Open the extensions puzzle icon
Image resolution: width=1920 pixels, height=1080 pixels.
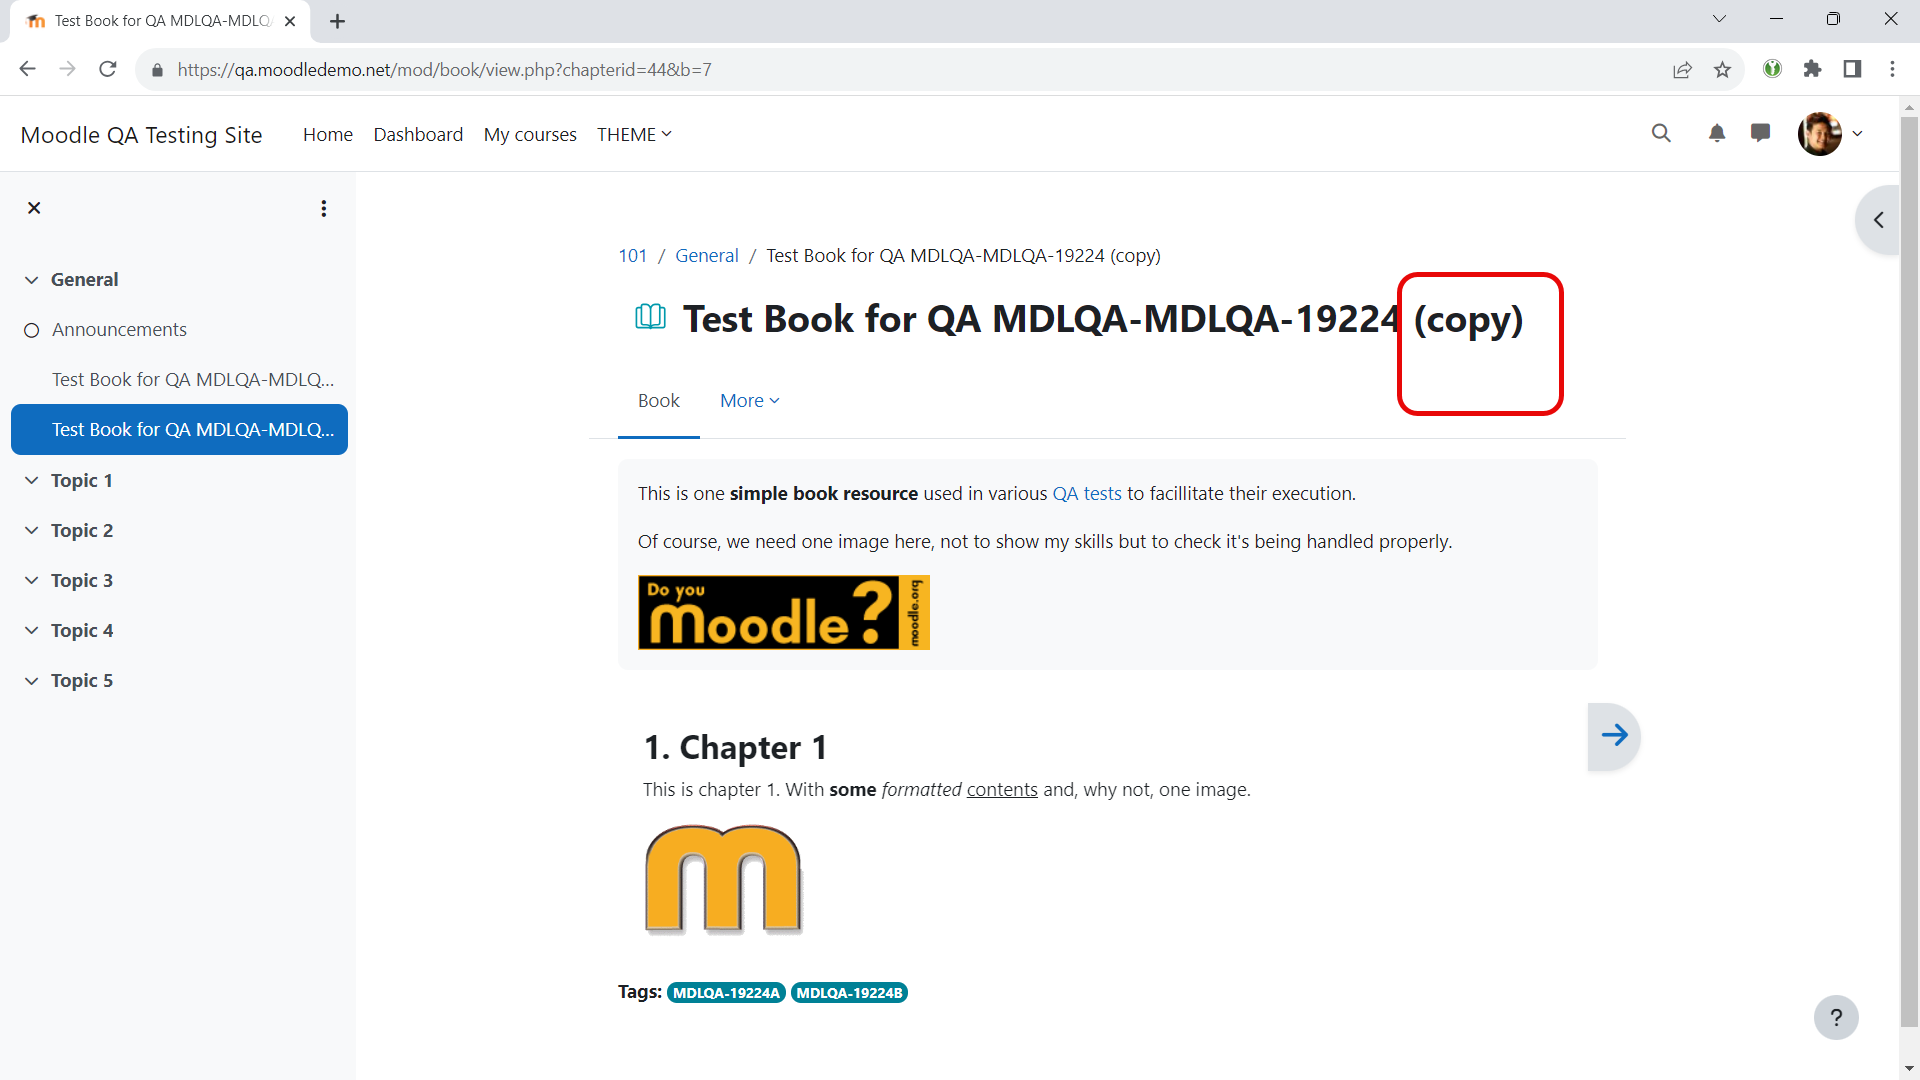point(1812,69)
